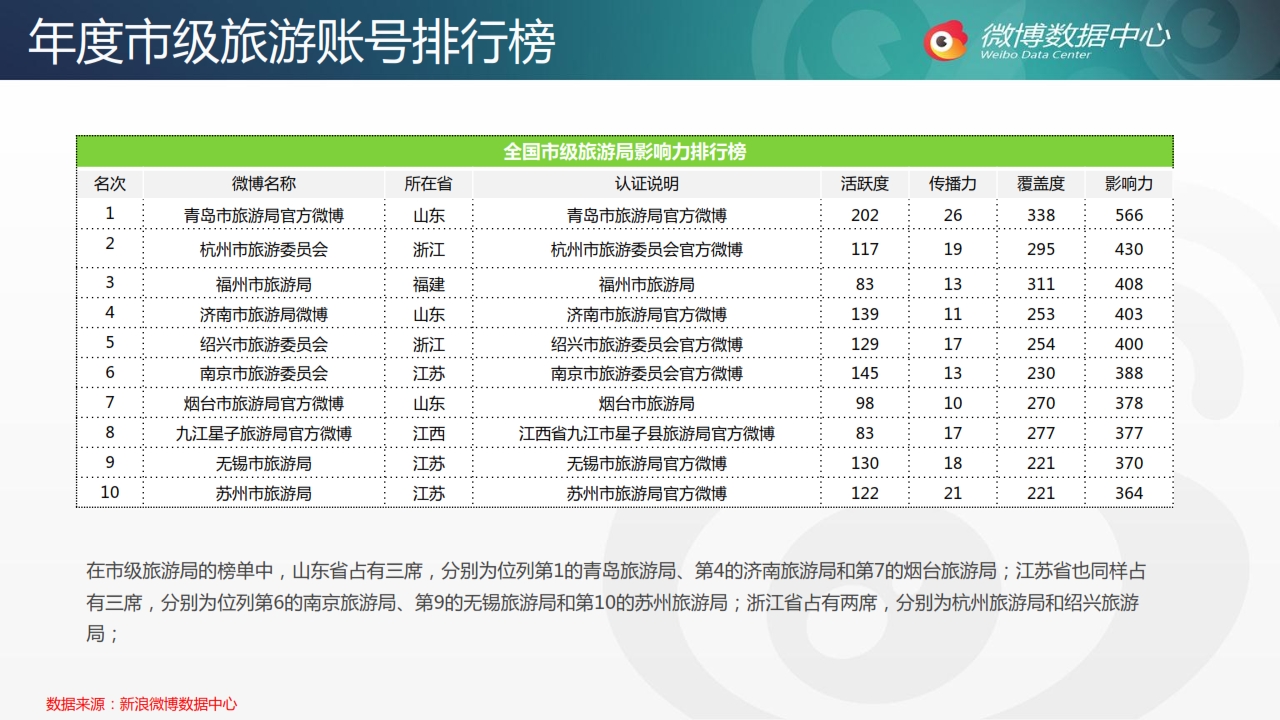Click the influence value 403
This screenshot has width=1280, height=720.
1129,314
